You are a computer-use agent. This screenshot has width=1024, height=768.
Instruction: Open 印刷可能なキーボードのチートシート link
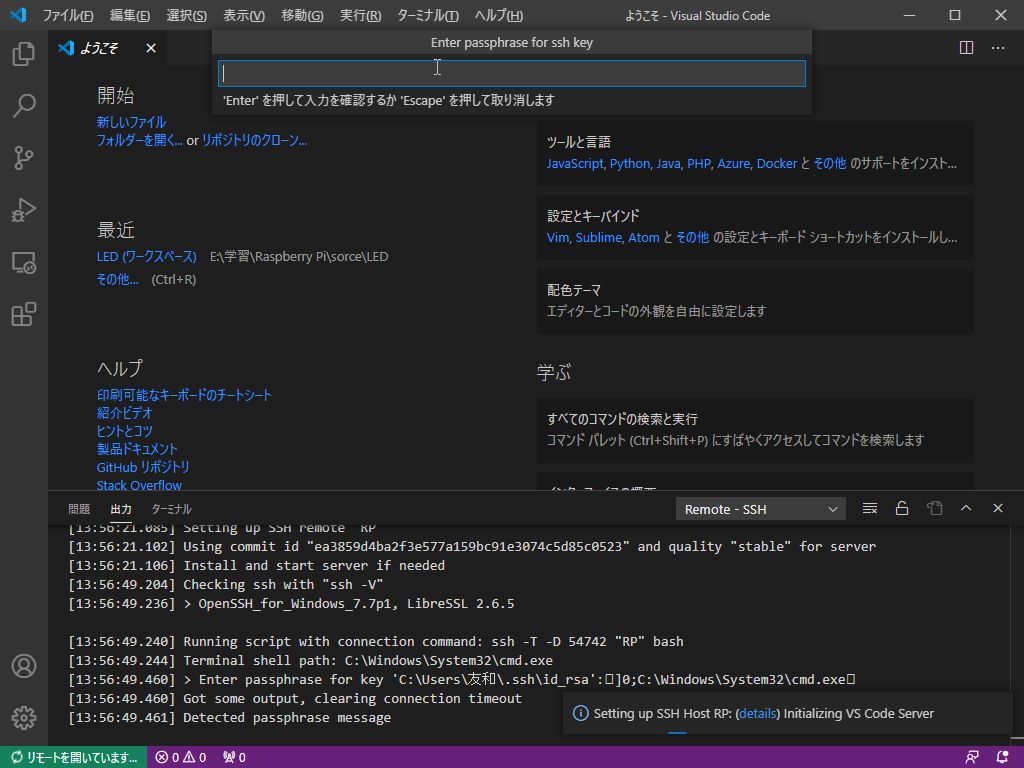tap(184, 395)
